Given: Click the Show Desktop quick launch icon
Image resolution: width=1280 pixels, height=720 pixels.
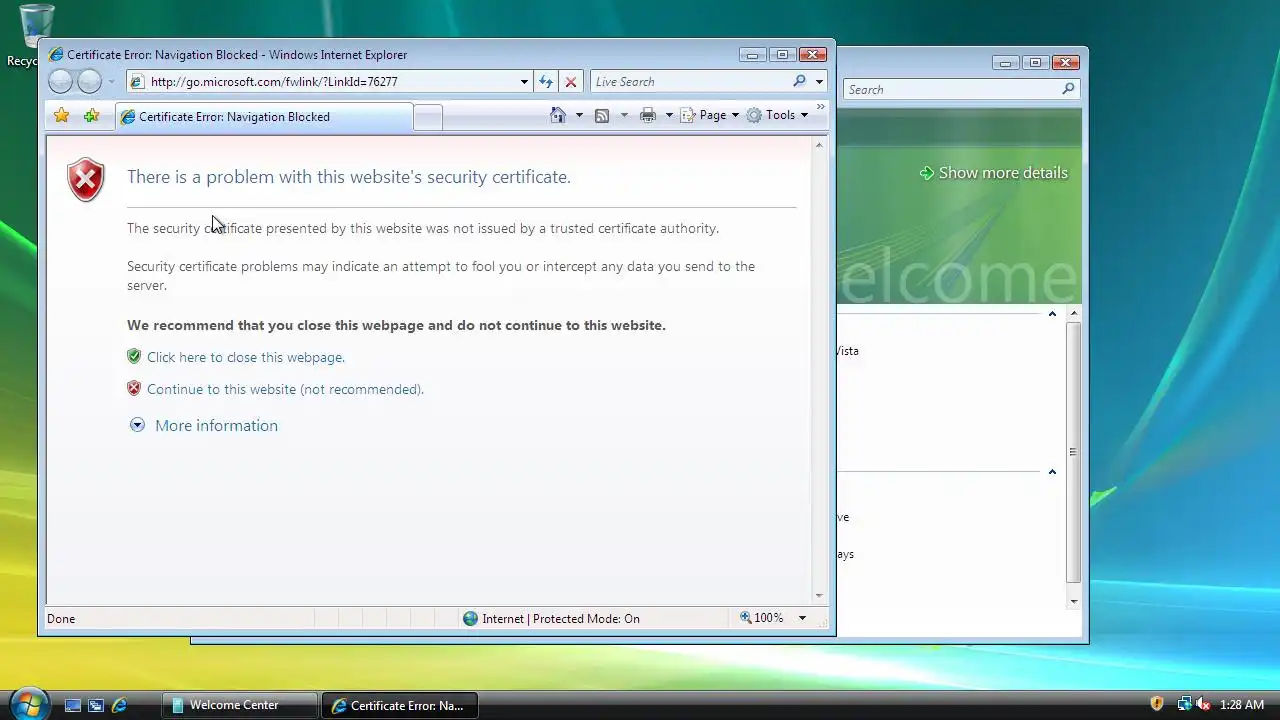Looking at the screenshot, I should point(72,705).
